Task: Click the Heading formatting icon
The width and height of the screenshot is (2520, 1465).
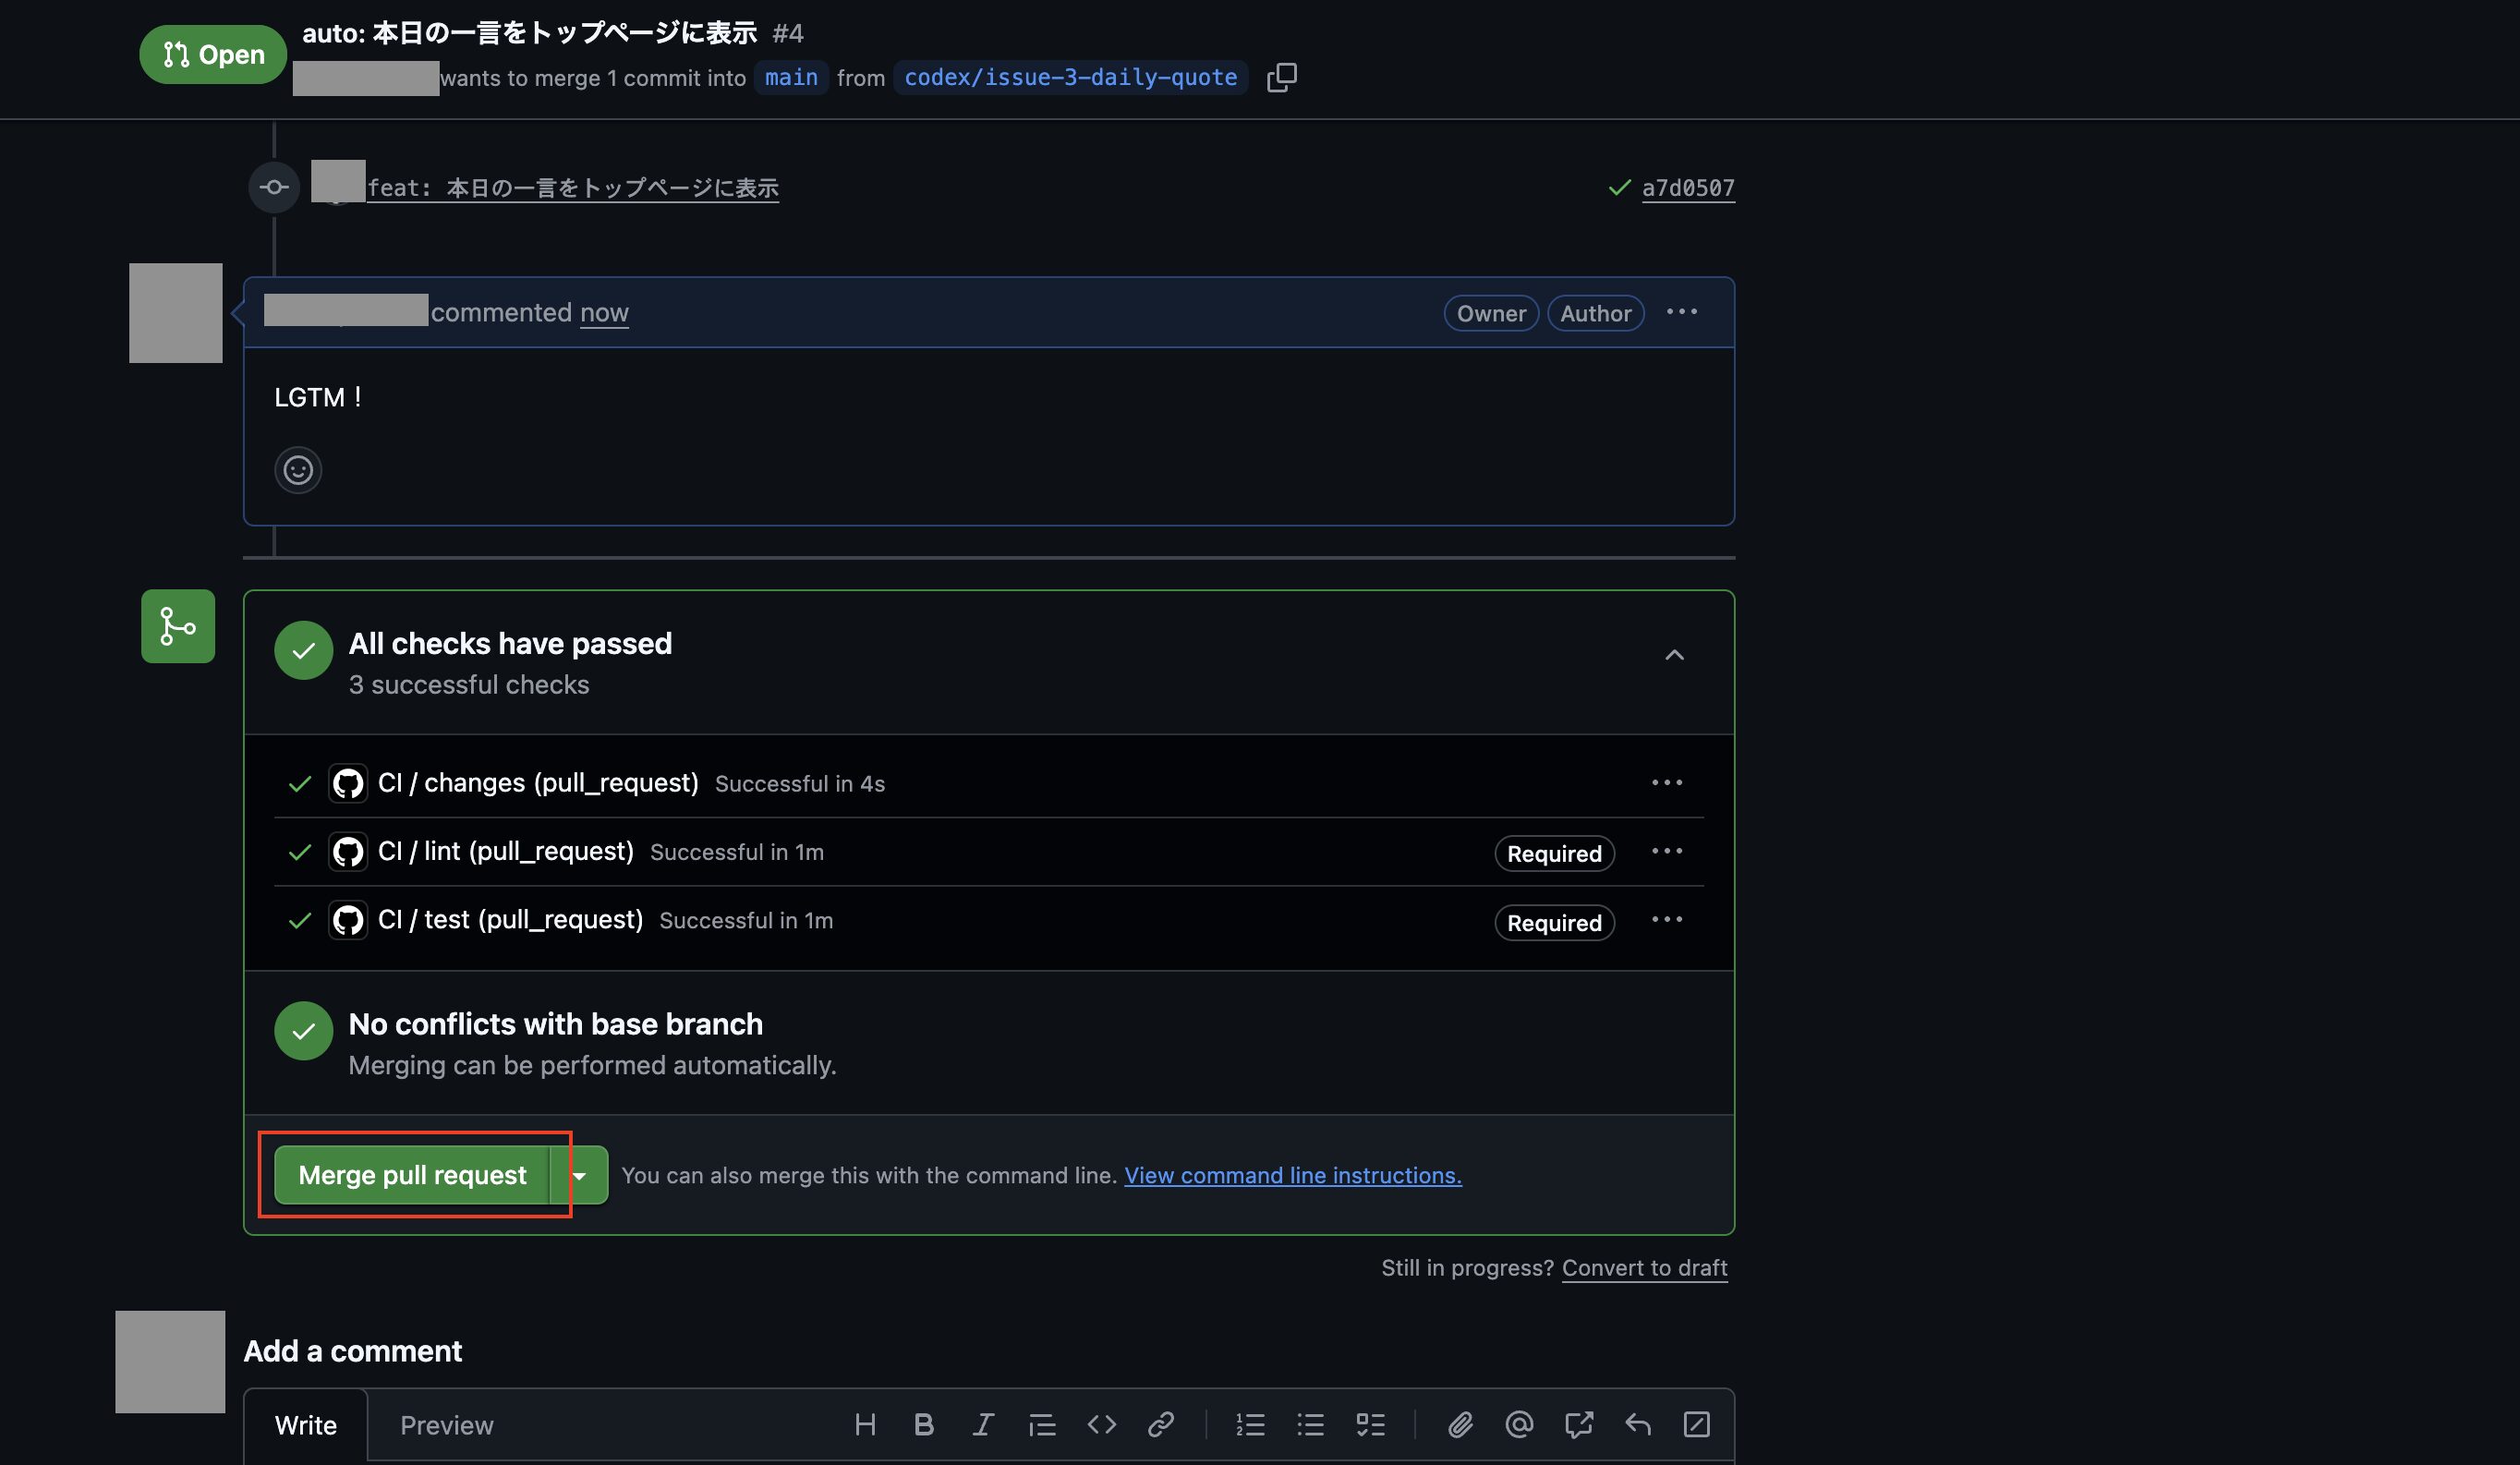Action: [865, 1424]
